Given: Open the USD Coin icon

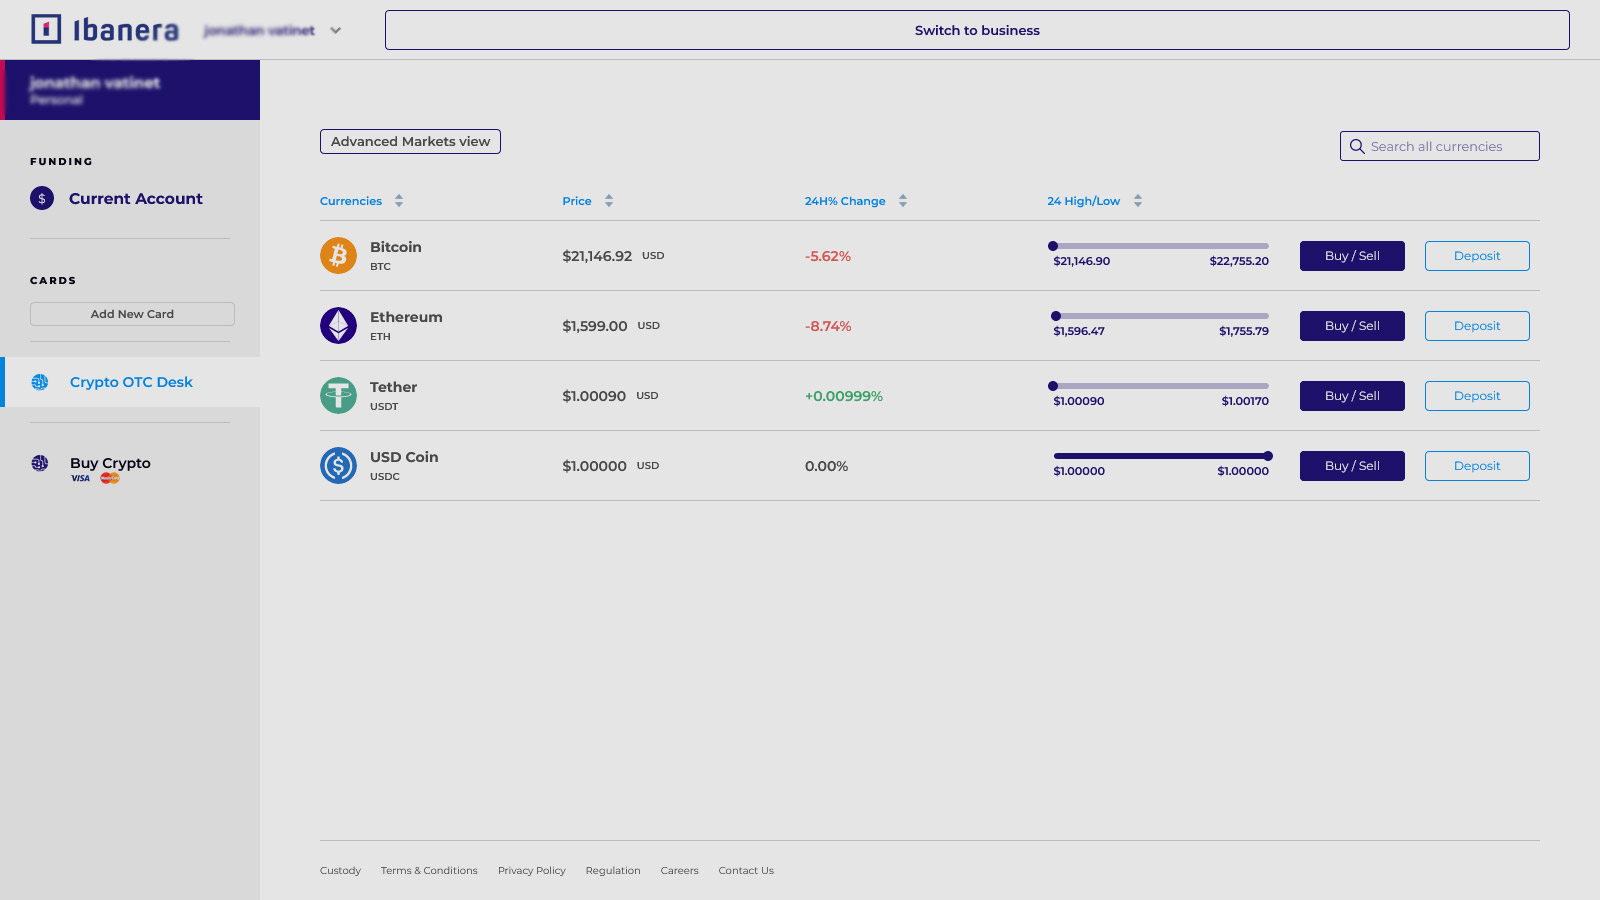Looking at the screenshot, I should click(338, 466).
